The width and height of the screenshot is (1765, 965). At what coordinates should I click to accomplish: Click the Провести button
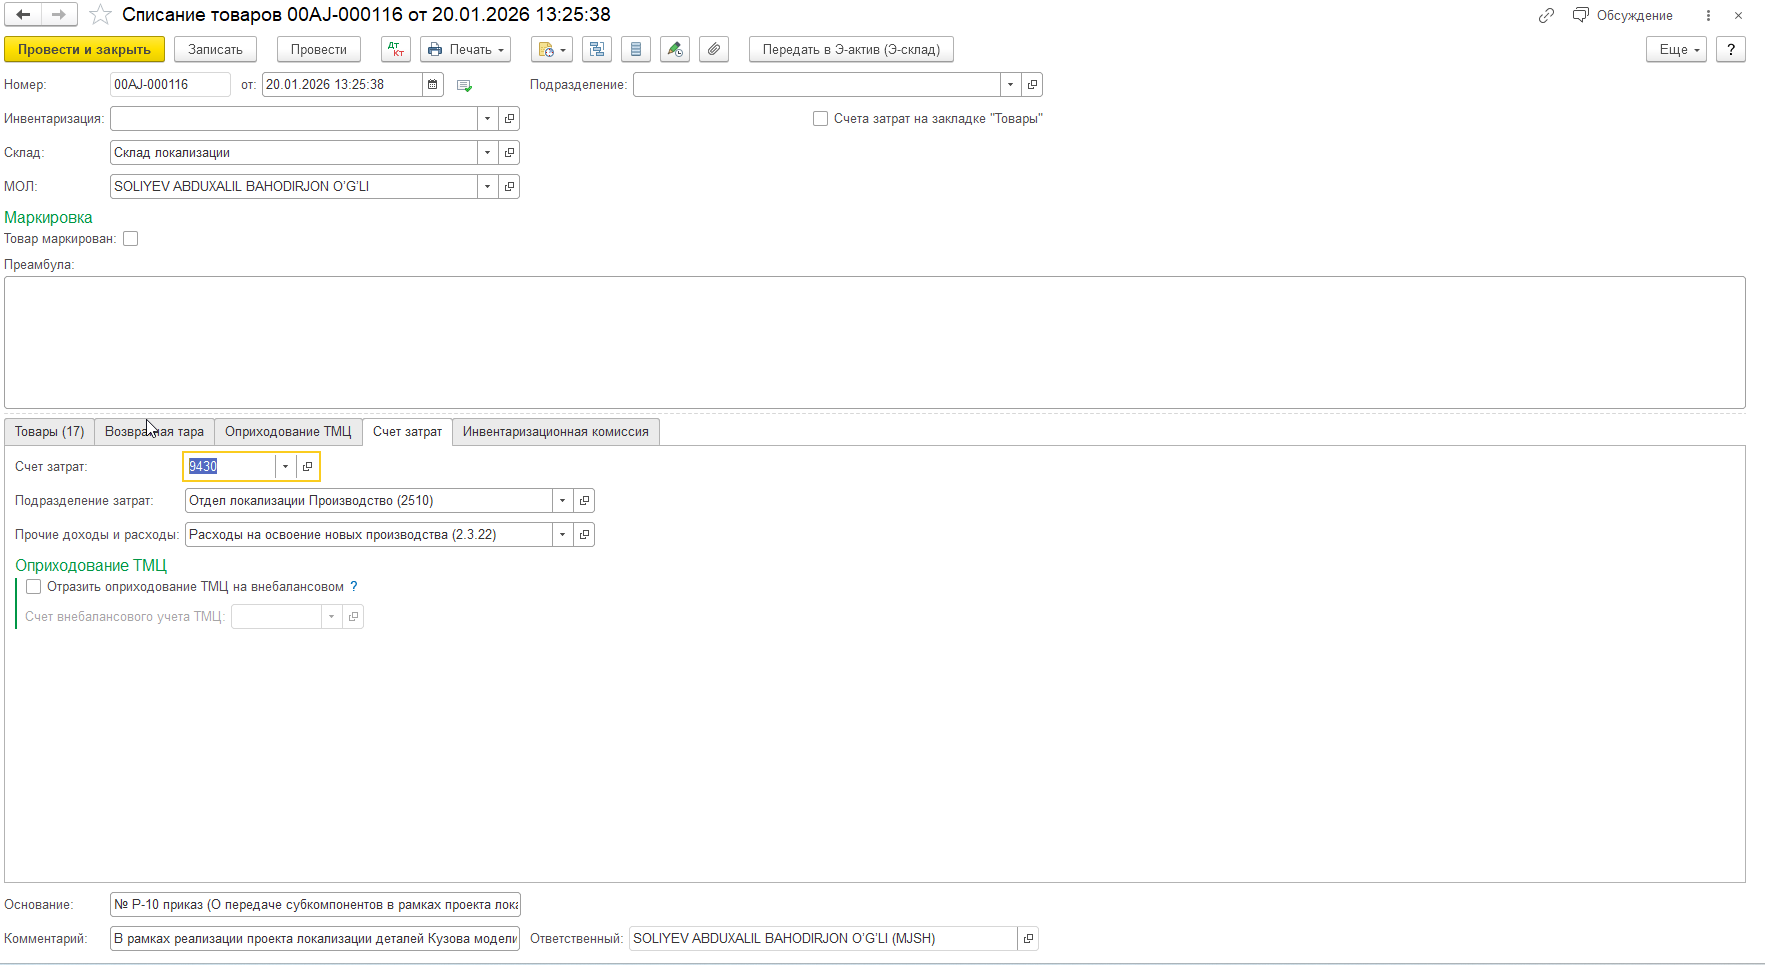[319, 49]
